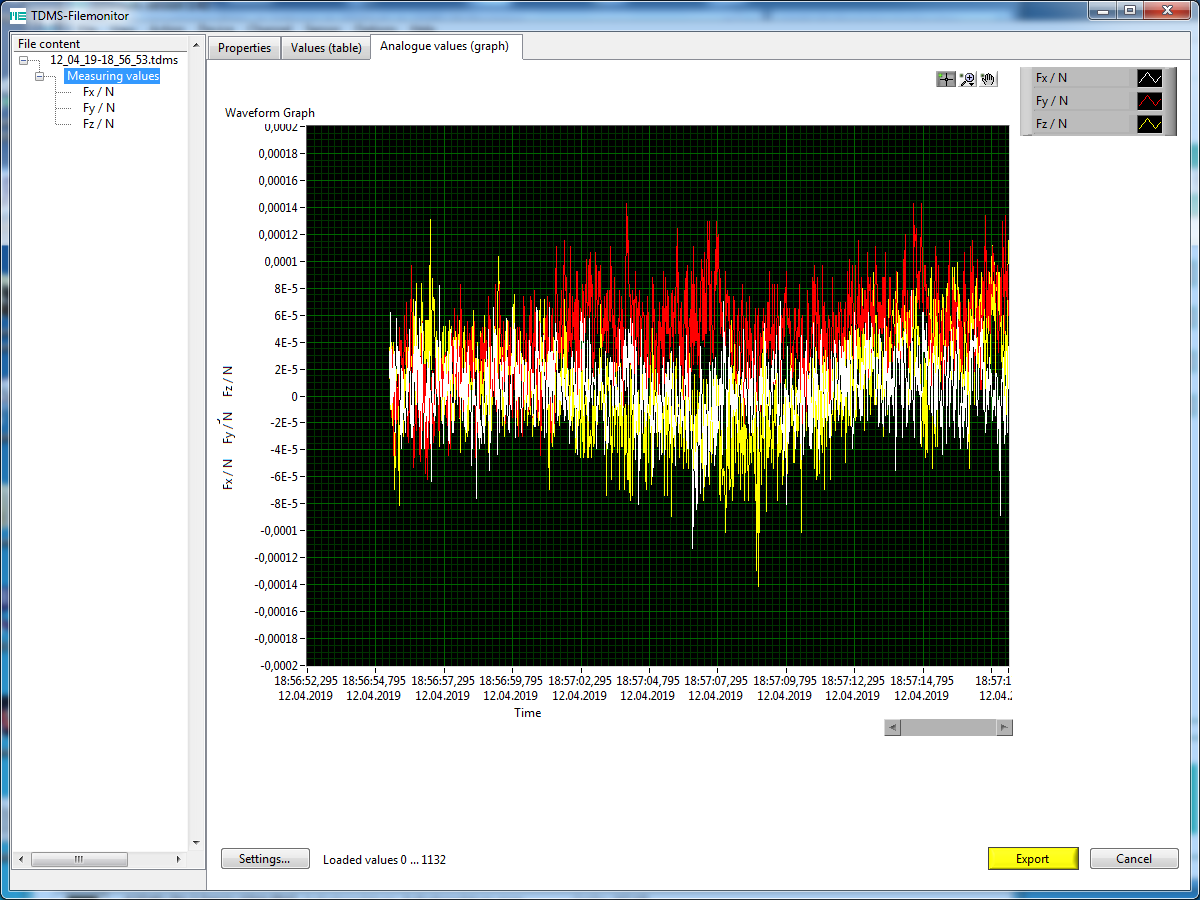
Task: Click the Fx / N legend label
Action: [1052, 78]
